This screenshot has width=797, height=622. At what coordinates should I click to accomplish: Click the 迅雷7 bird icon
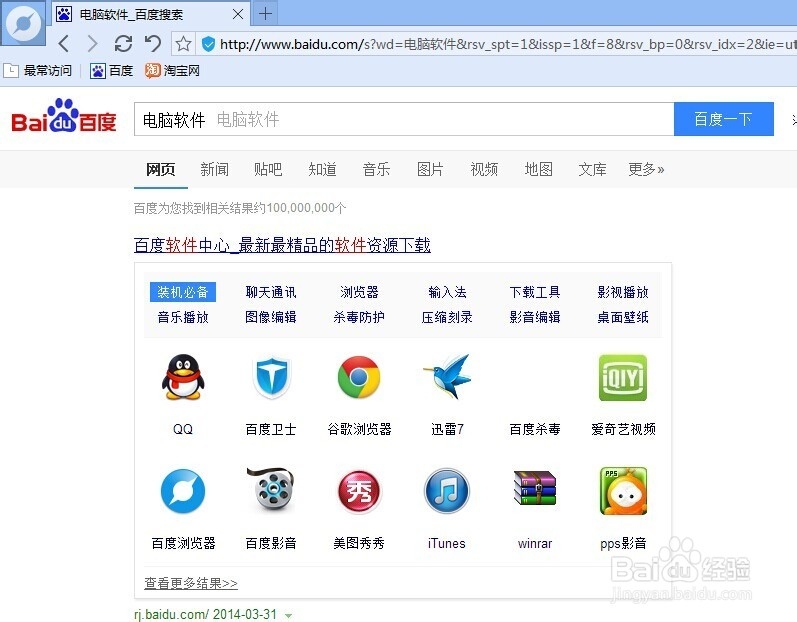(x=447, y=376)
